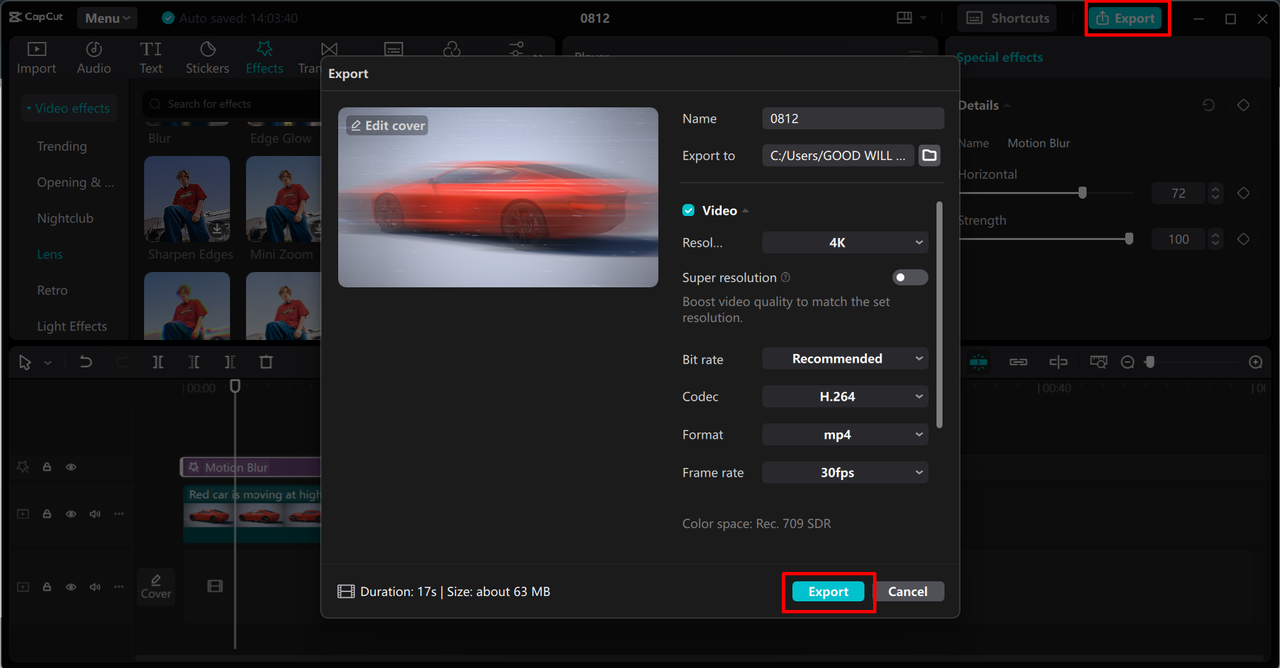Click the Horizontal value stepper arrows

[1215, 193]
